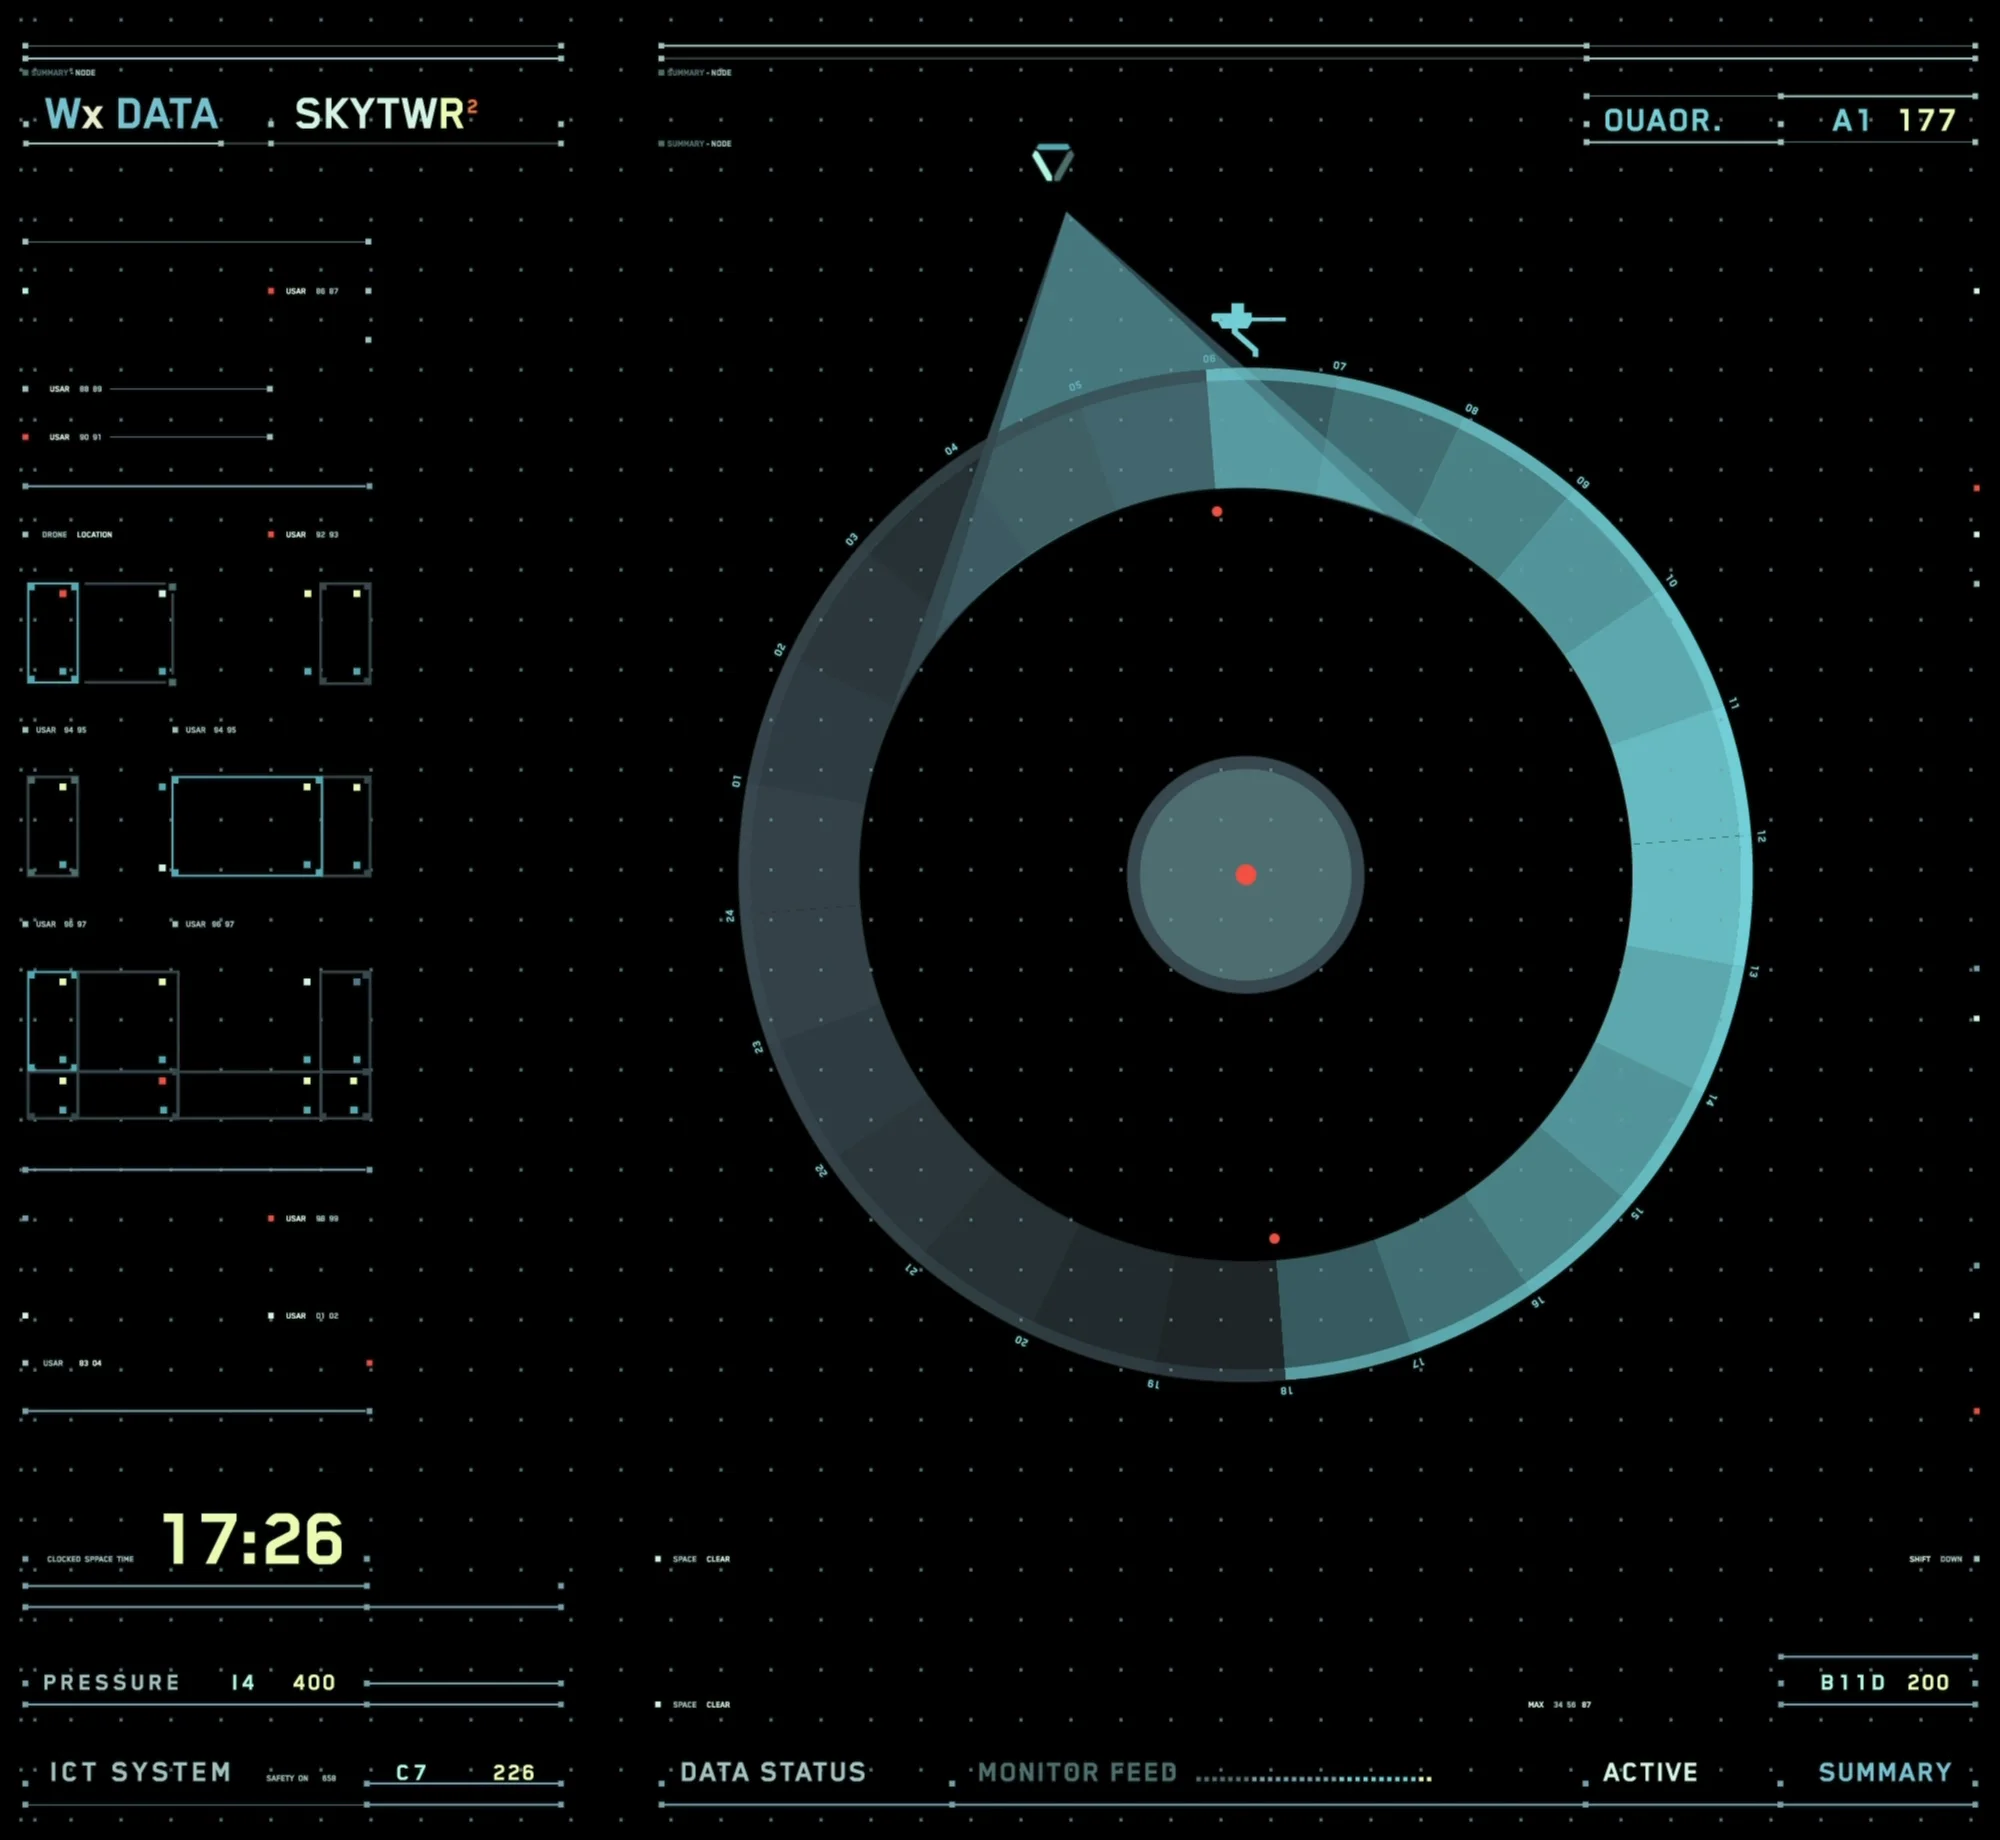Open the QUAOR. selector at top right
This screenshot has width=2000, height=1840.
[1662, 121]
